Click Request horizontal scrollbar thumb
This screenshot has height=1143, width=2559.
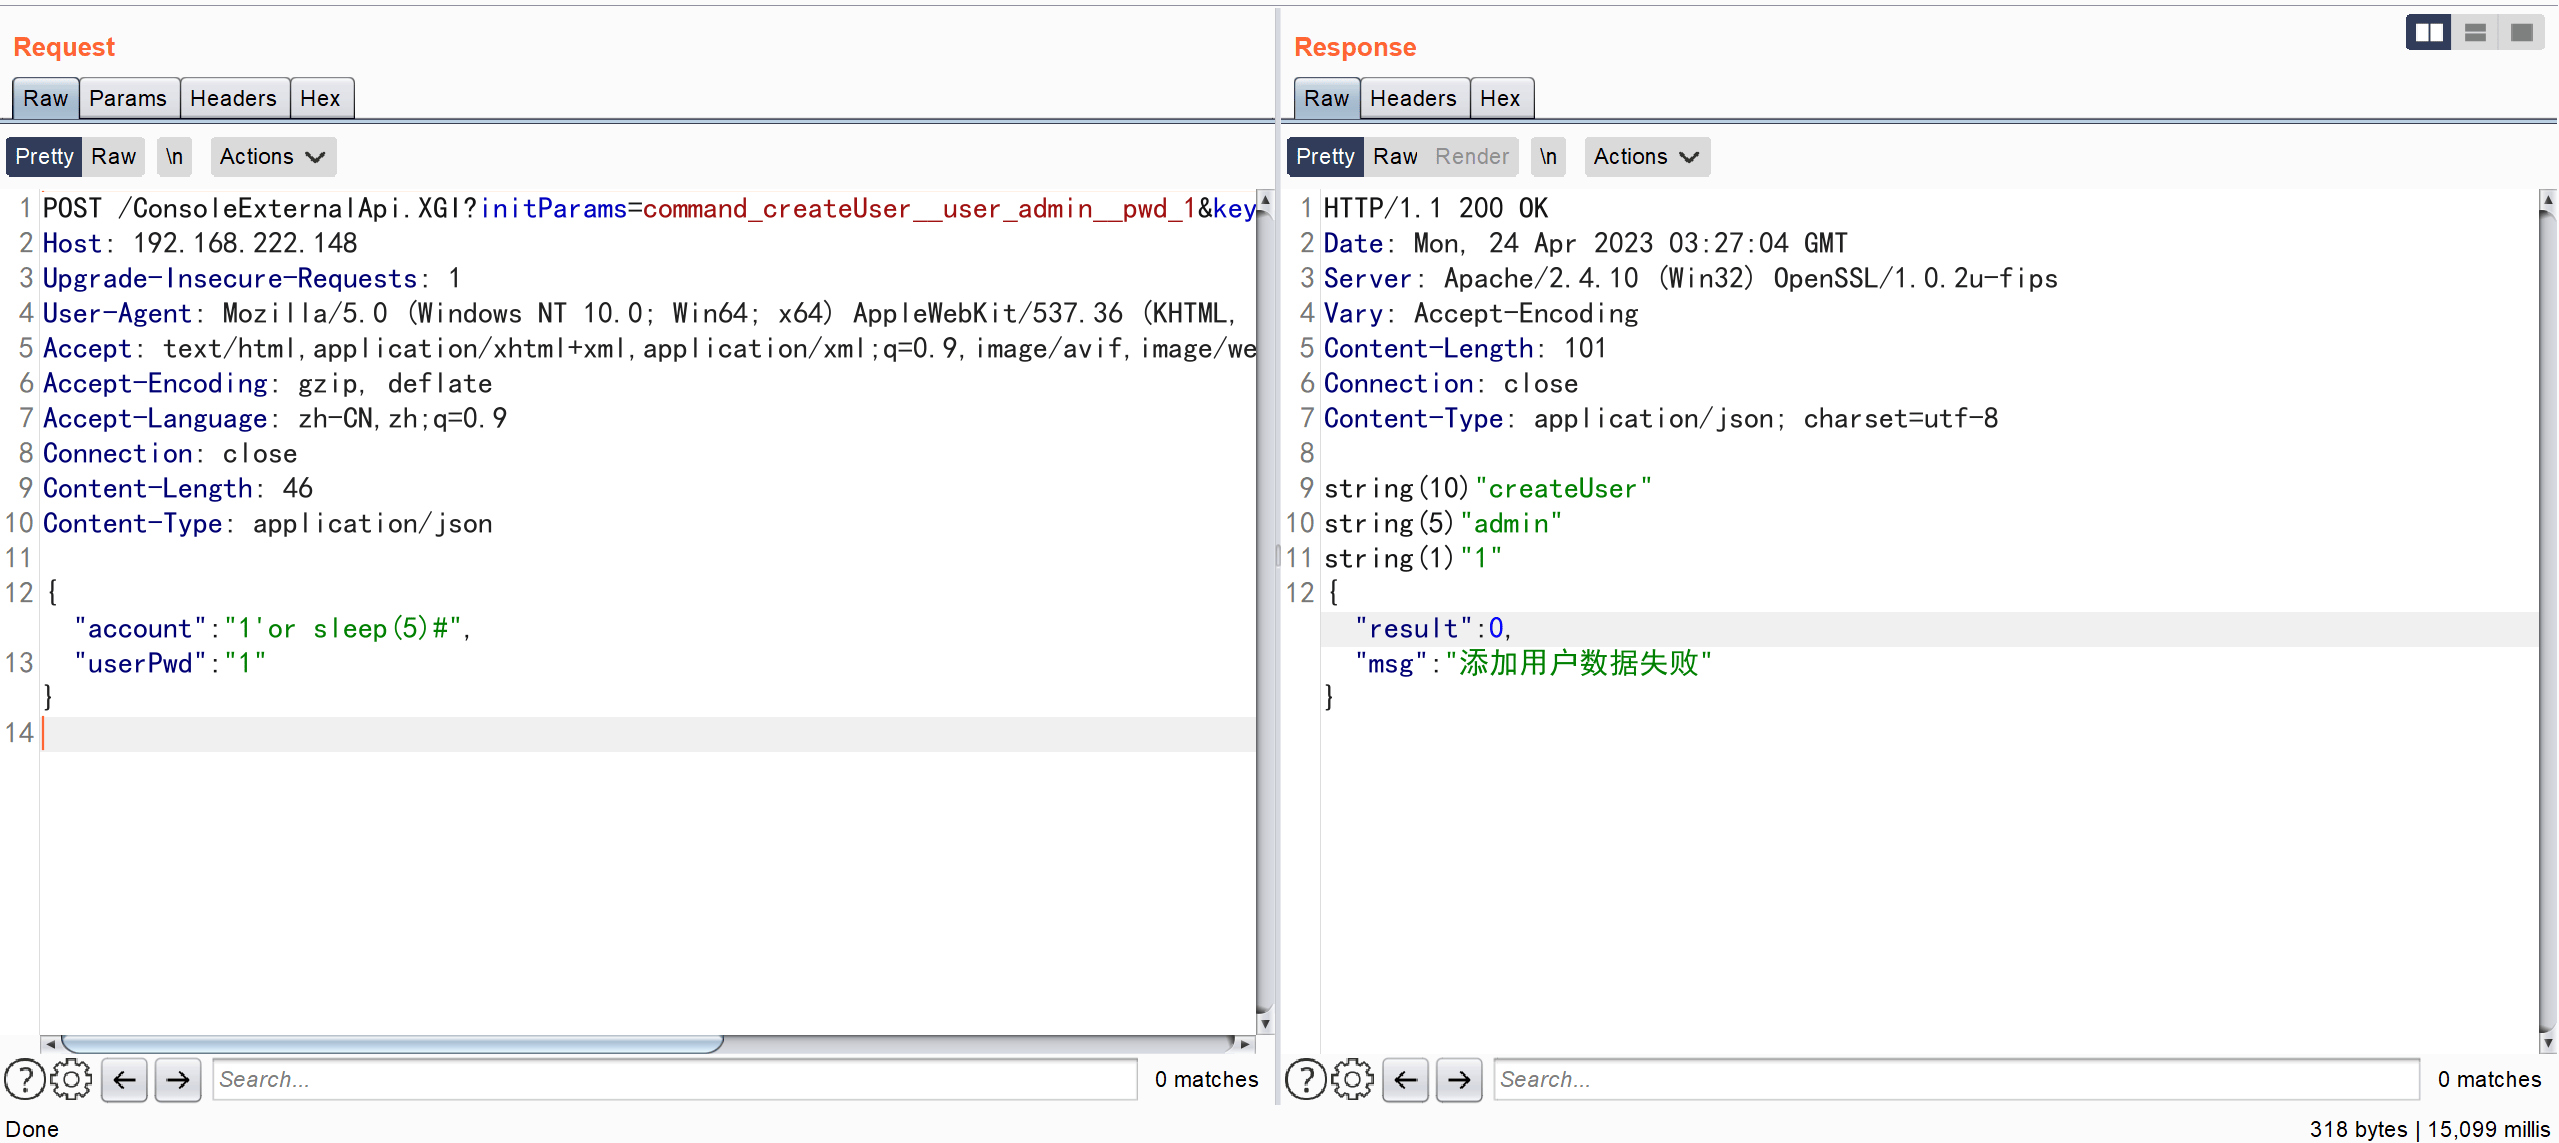tap(391, 1044)
